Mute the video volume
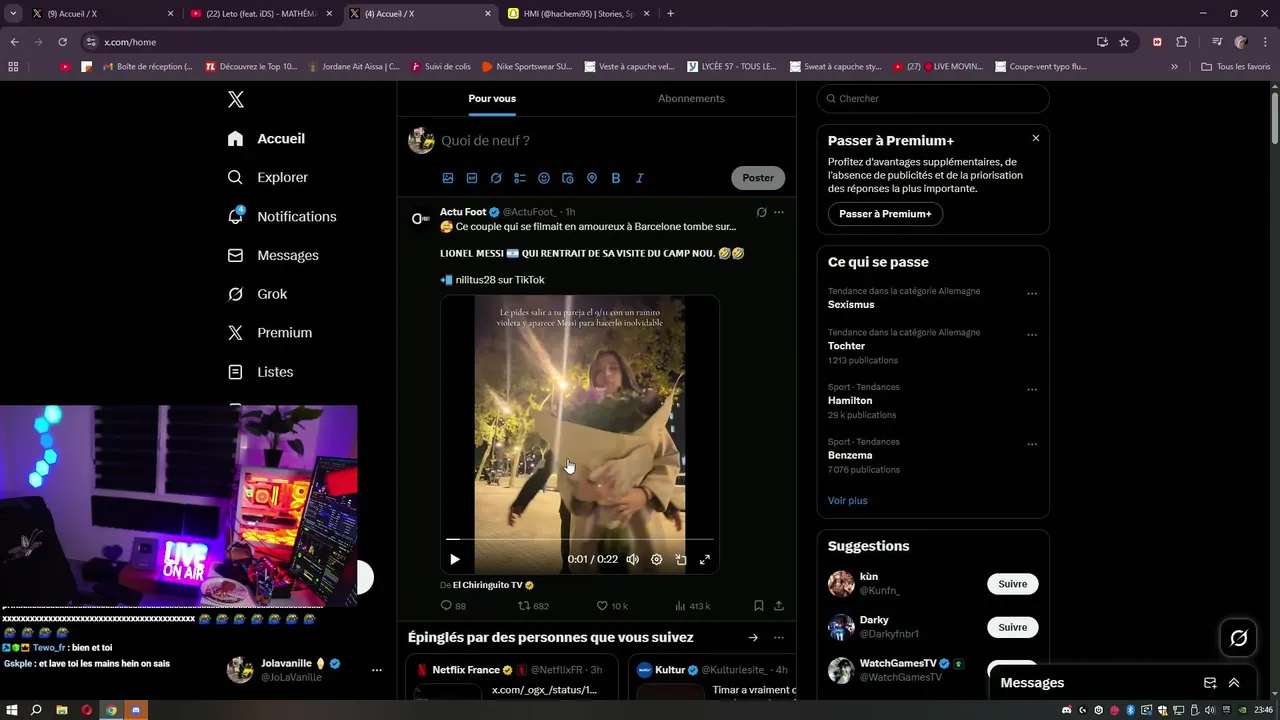The width and height of the screenshot is (1280, 720). 632,560
